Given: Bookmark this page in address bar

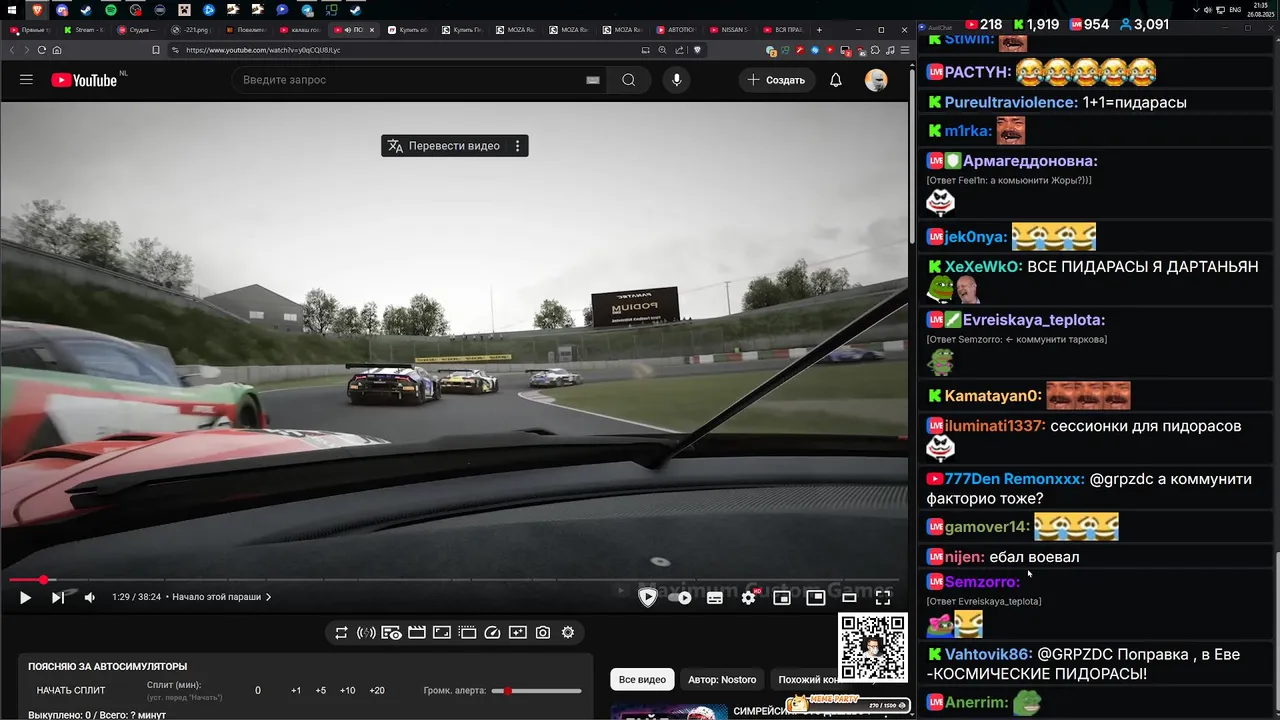Looking at the screenshot, I should (156, 50).
